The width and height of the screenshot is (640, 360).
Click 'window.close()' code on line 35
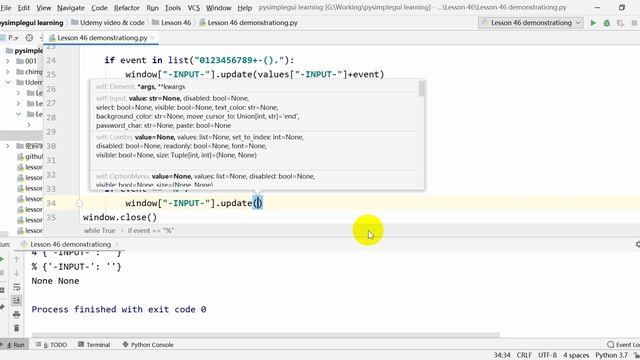[x=120, y=217]
